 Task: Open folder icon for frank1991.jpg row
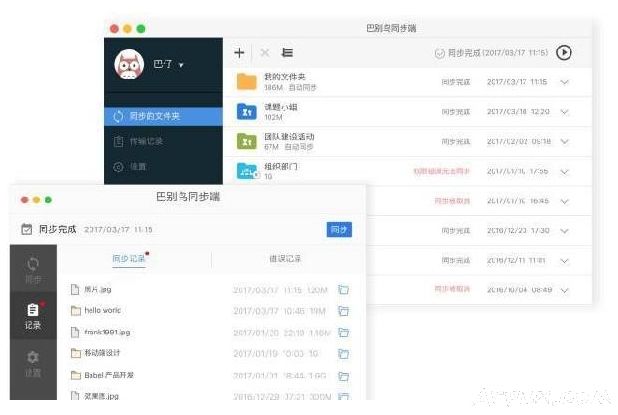click(344, 332)
